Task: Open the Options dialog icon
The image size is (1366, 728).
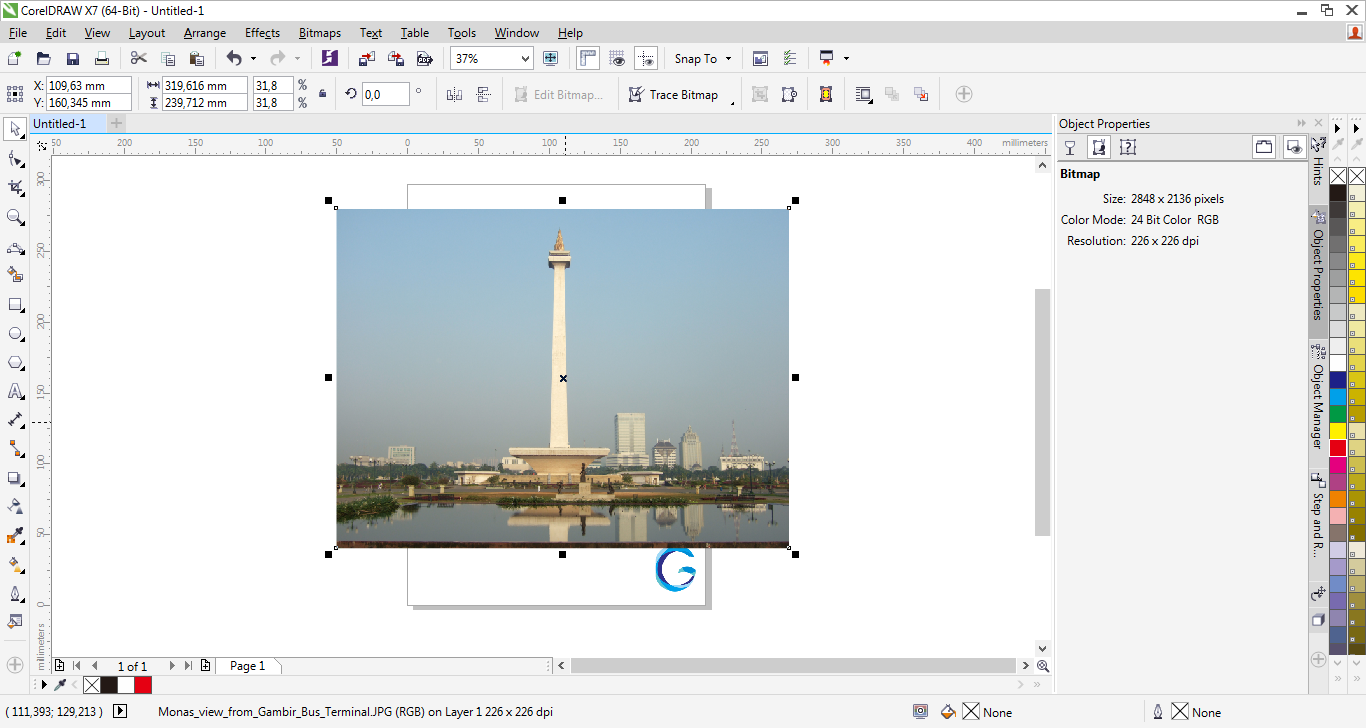Action: (789, 58)
